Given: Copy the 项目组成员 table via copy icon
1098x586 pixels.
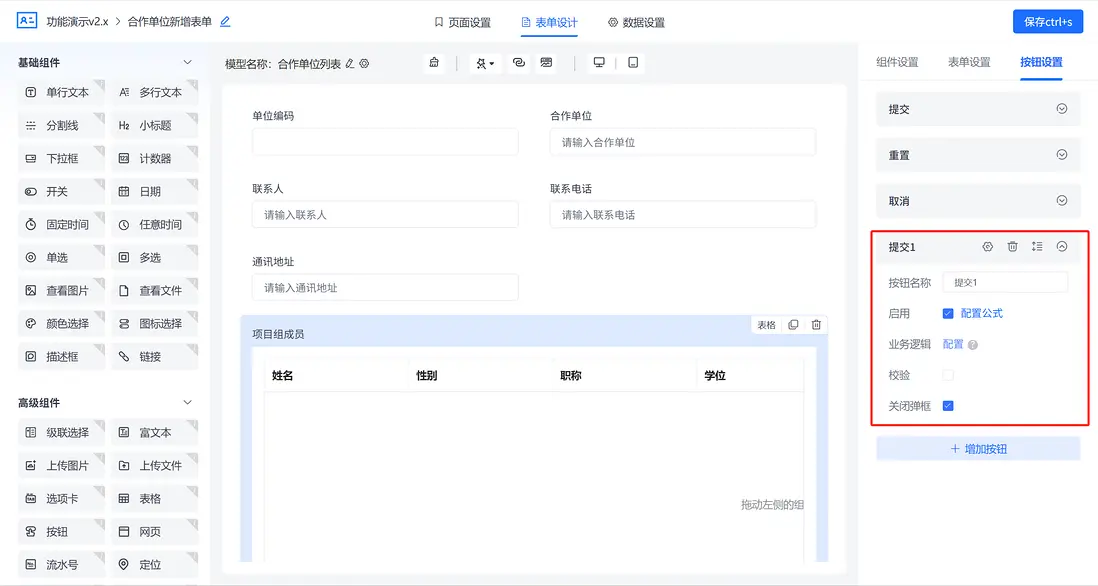Looking at the screenshot, I should 793,324.
